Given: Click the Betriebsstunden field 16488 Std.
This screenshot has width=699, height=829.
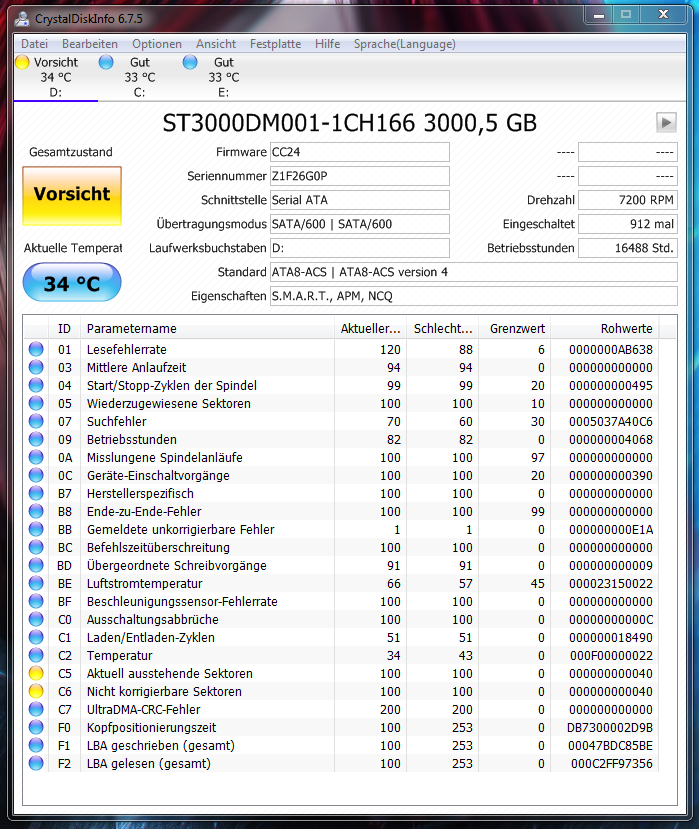Looking at the screenshot, I should 628,248.
